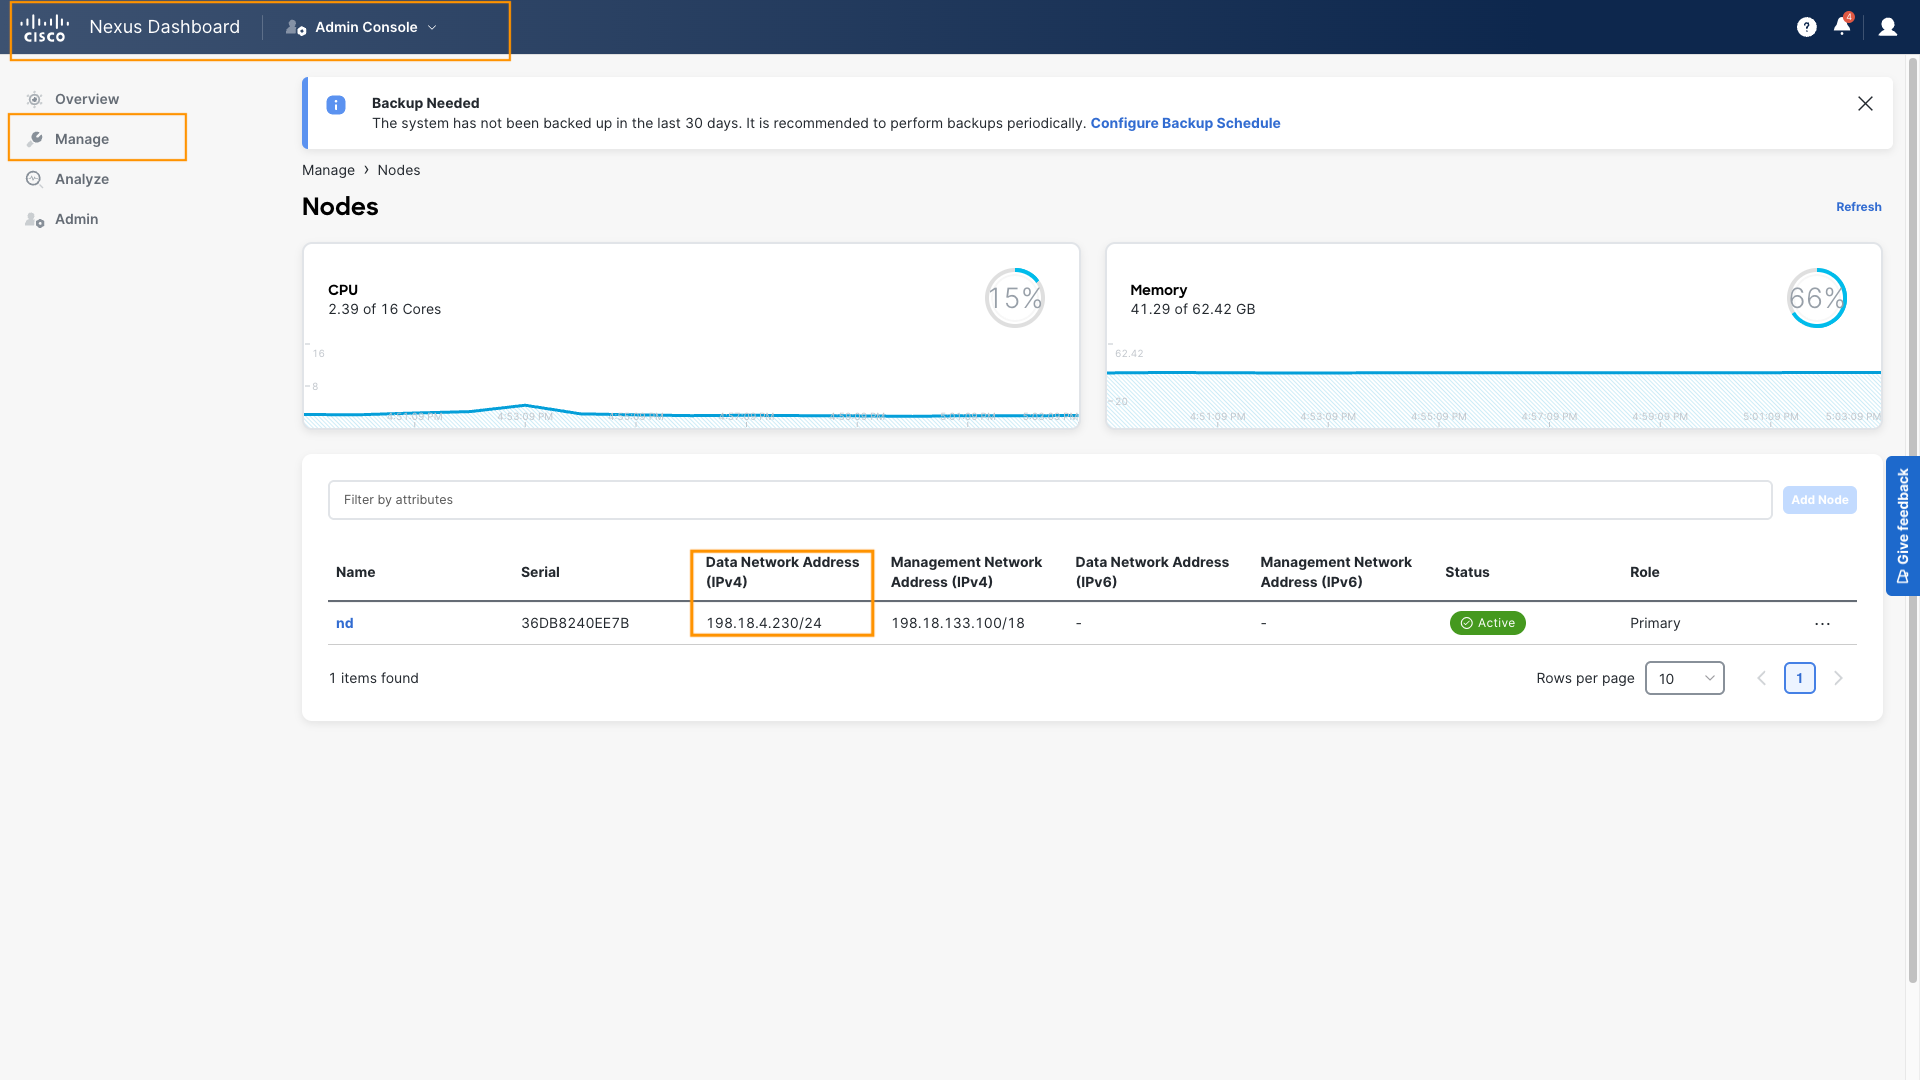
Task: Click the Admin sidebar icon
Action: pyautogui.click(x=34, y=219)
